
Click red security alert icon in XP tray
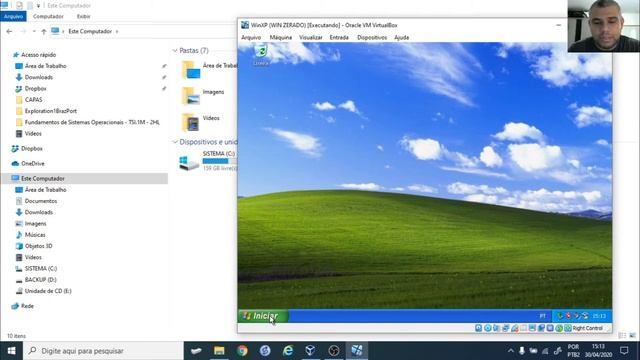pyautogui.click(x=569, y=316)
